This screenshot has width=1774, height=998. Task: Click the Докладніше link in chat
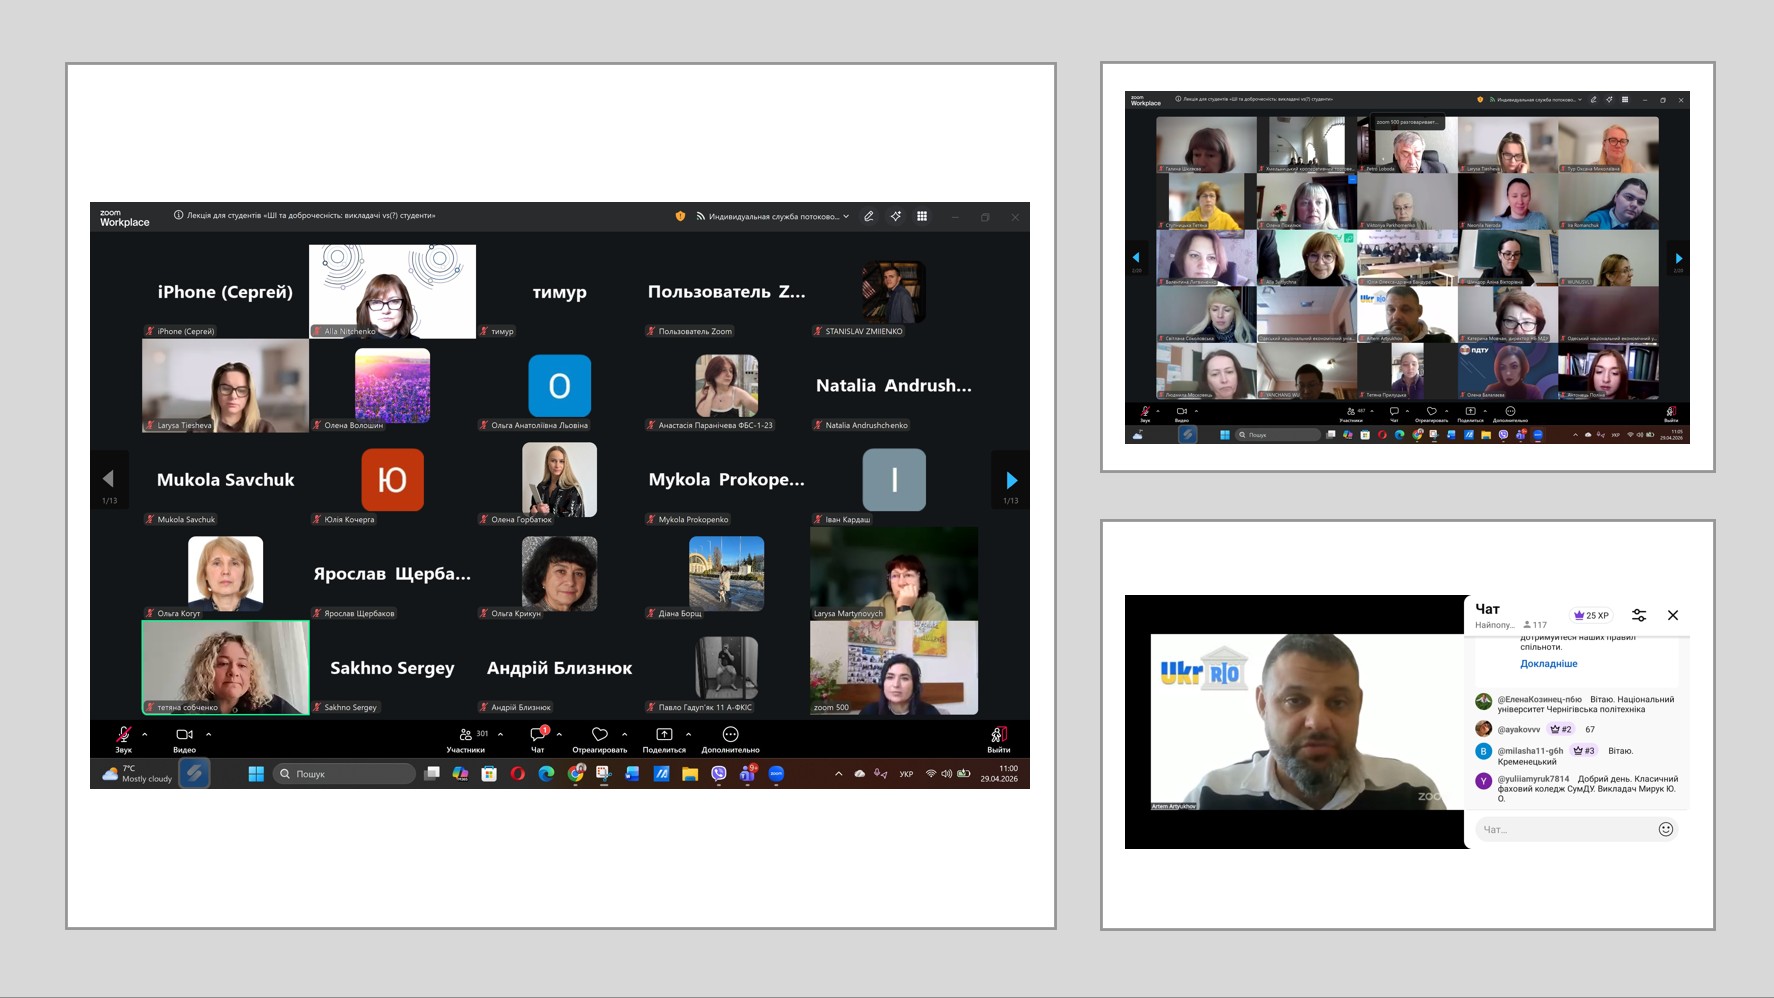tap(1548, 664)
